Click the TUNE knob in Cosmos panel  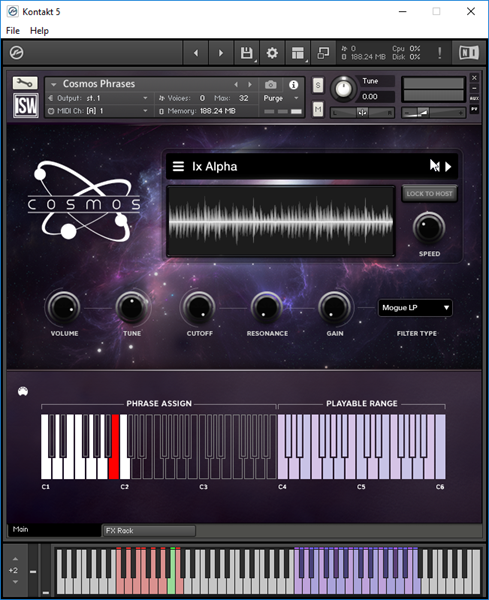click(x=132, y=307)
